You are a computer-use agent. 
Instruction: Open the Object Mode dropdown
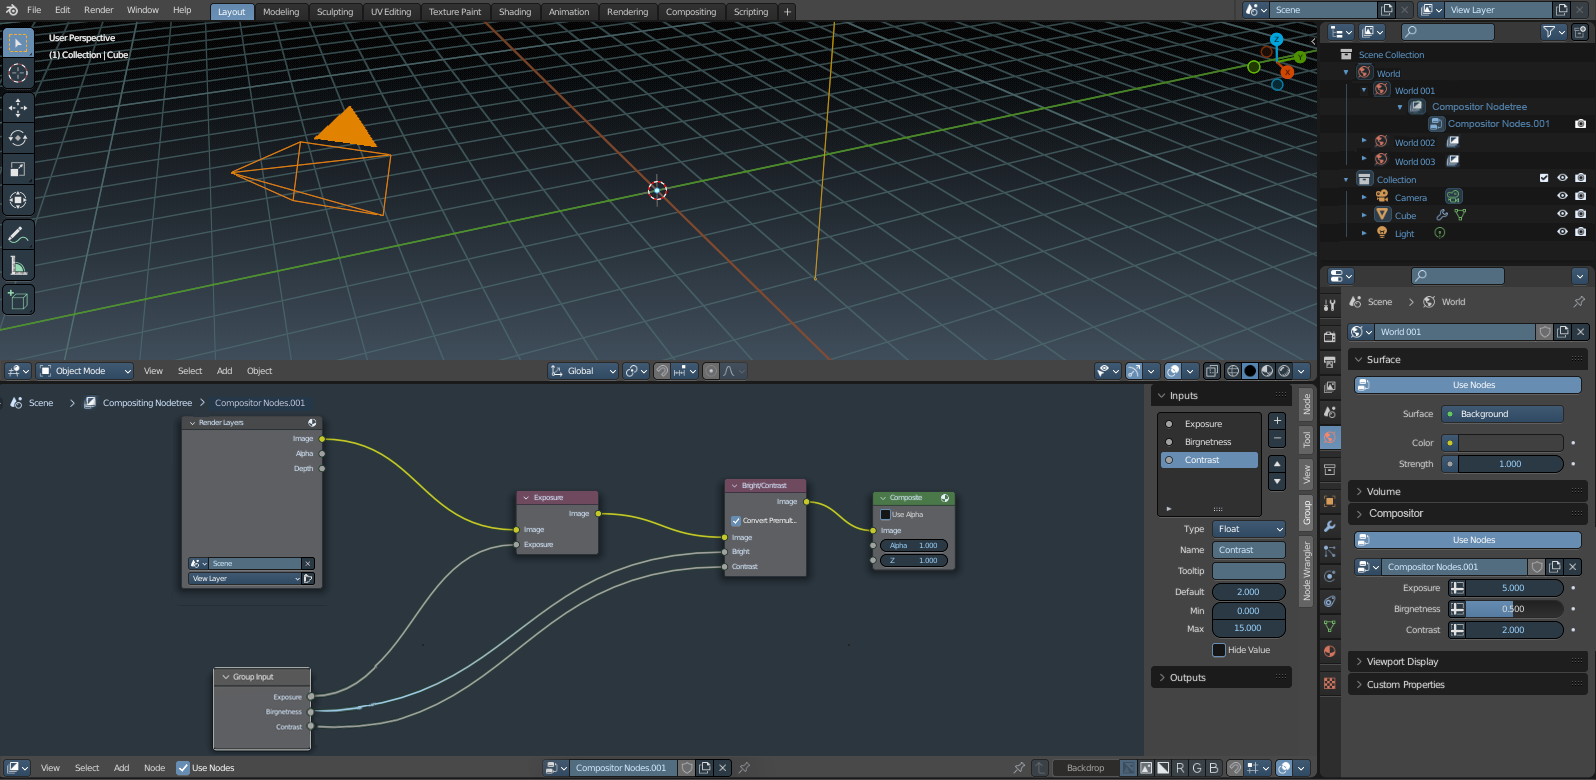(85, 371)
